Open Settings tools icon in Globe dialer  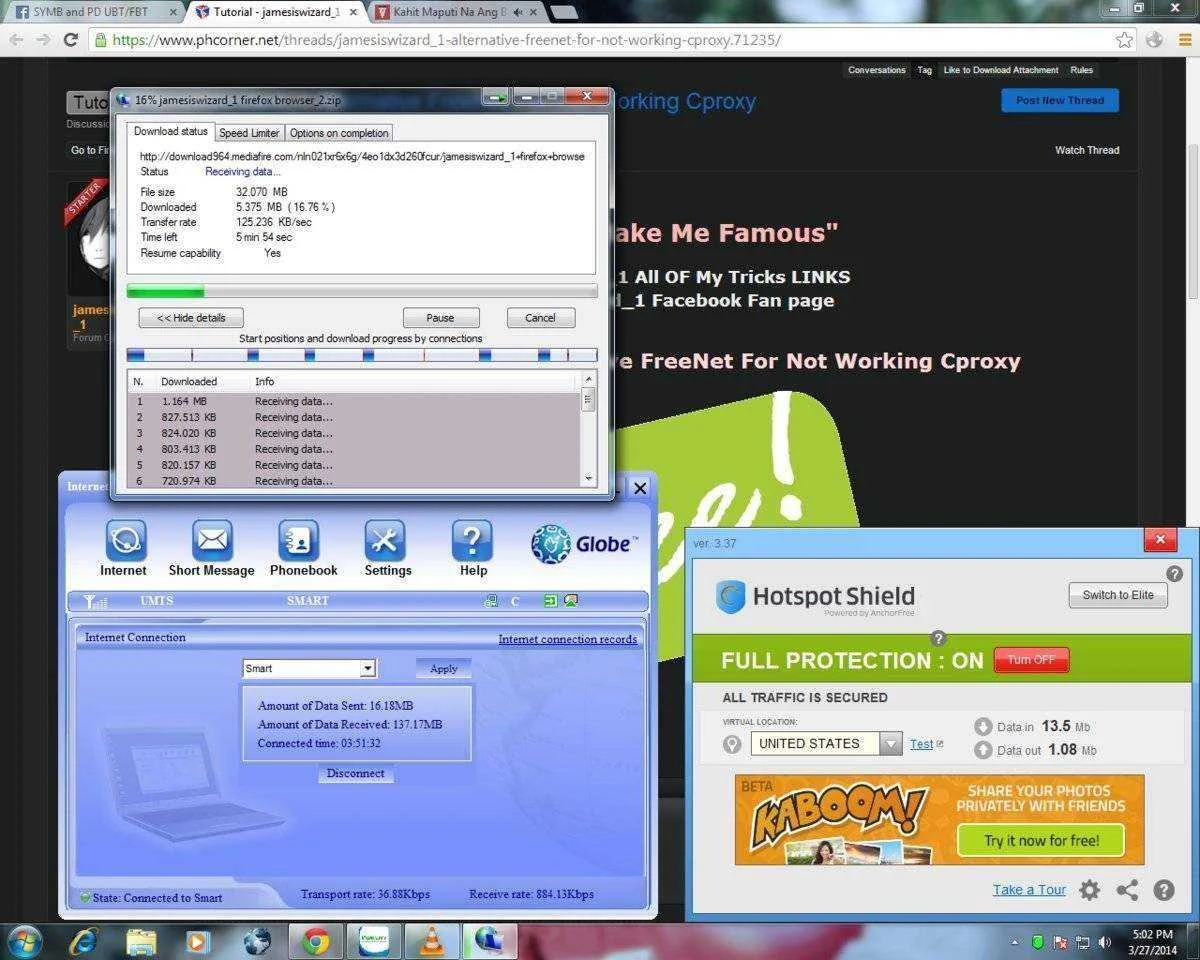[385, 541]
